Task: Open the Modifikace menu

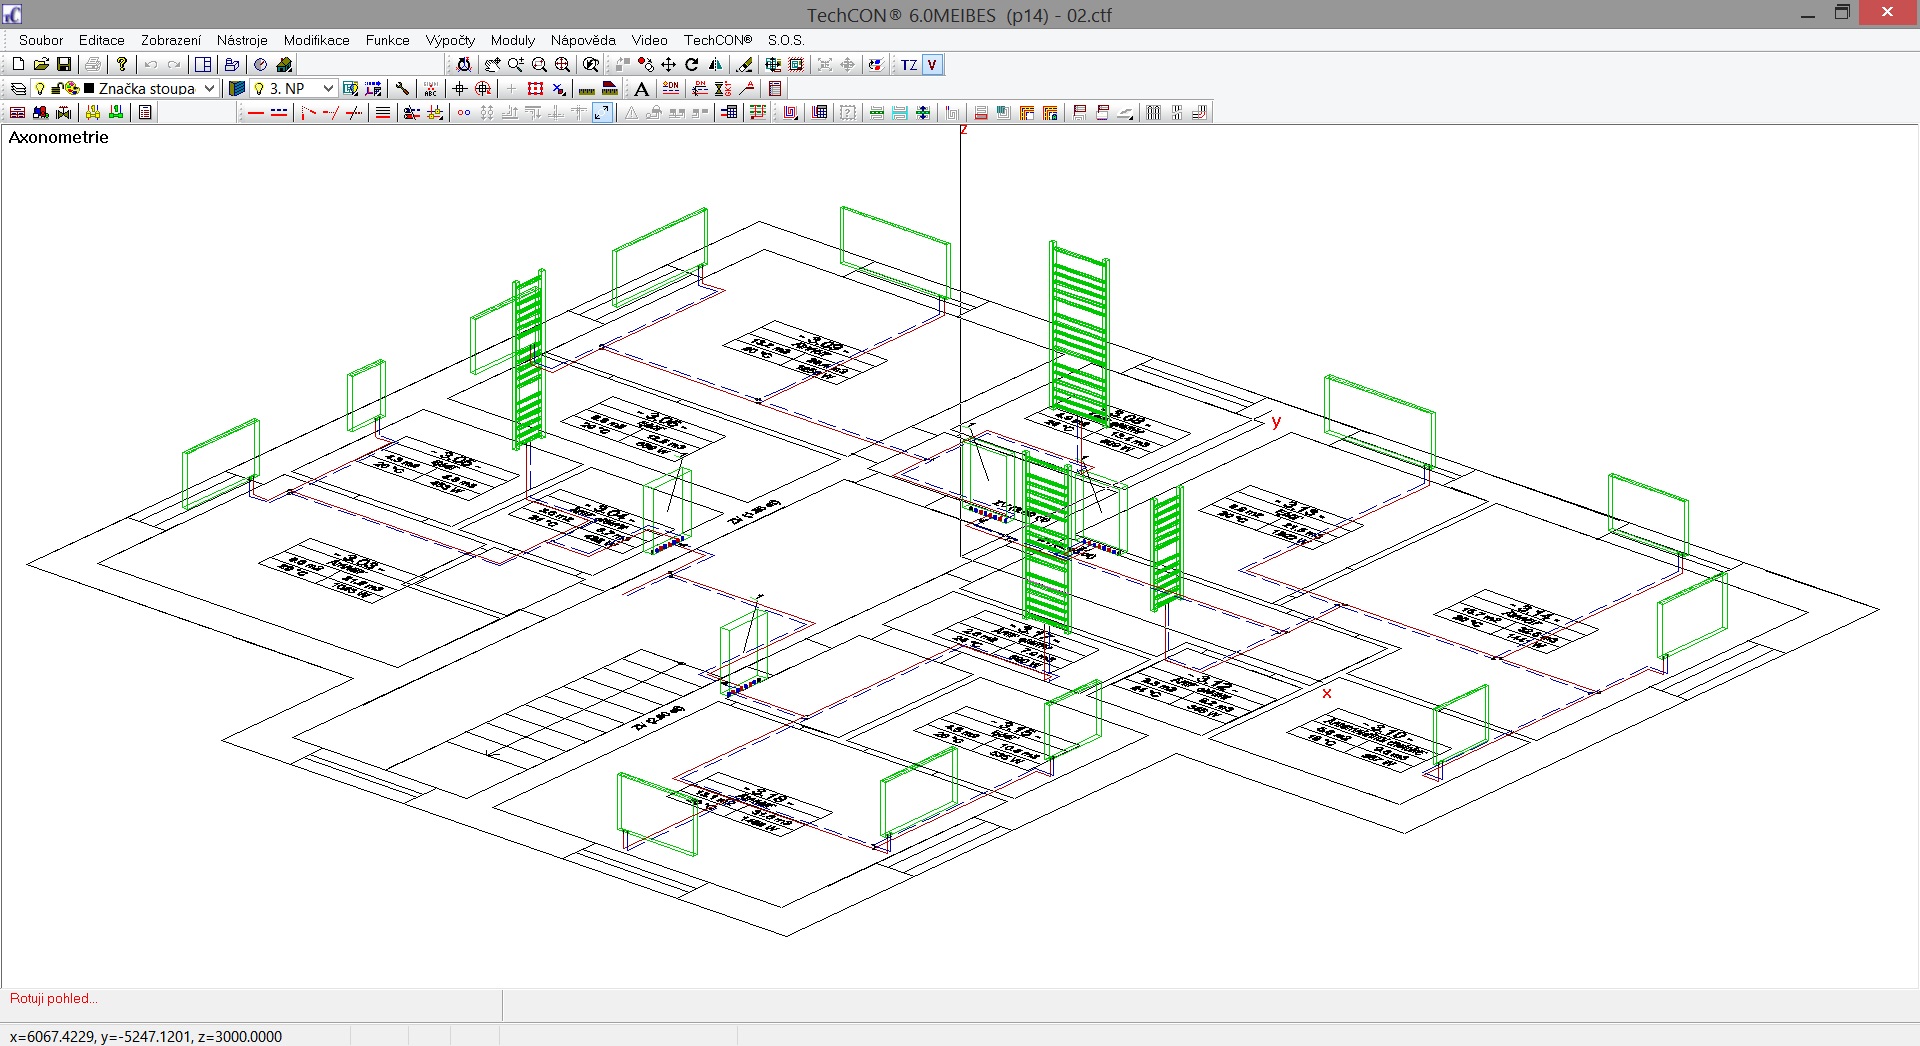Action: point(316,40)
